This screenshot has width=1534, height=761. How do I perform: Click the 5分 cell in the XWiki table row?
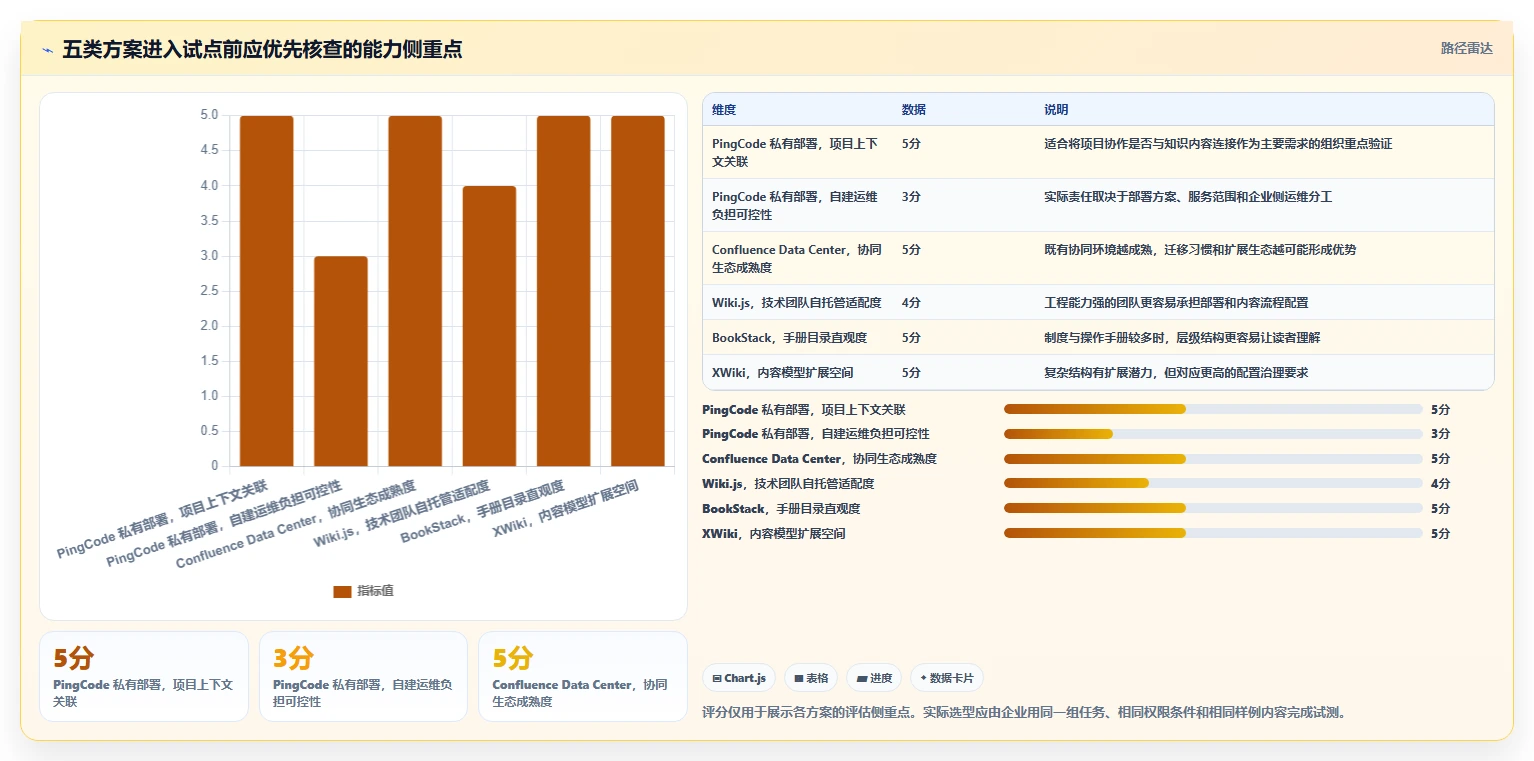[x=911, y=372]
